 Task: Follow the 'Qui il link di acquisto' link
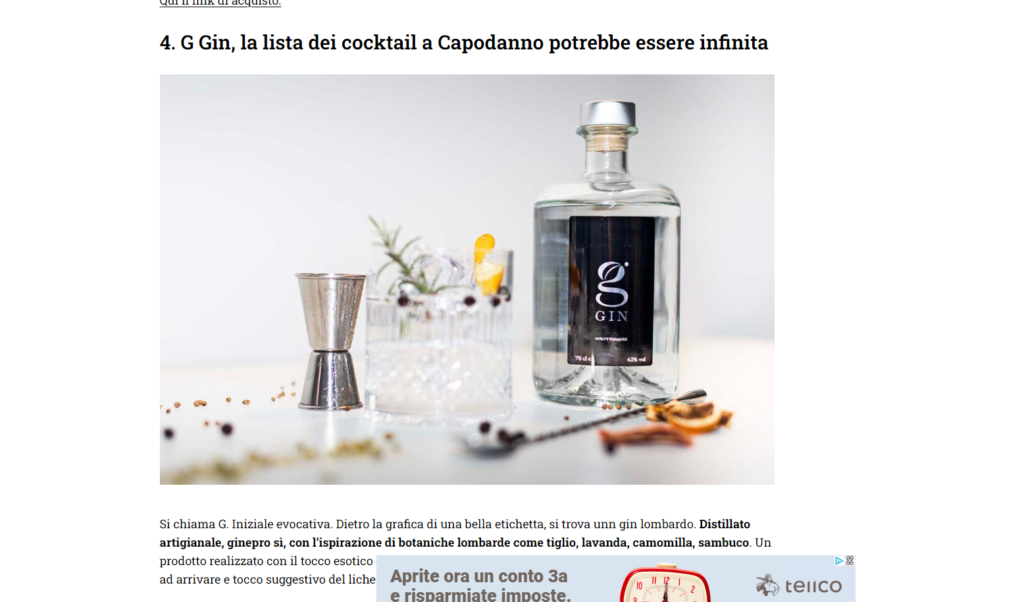click(220, 3)
